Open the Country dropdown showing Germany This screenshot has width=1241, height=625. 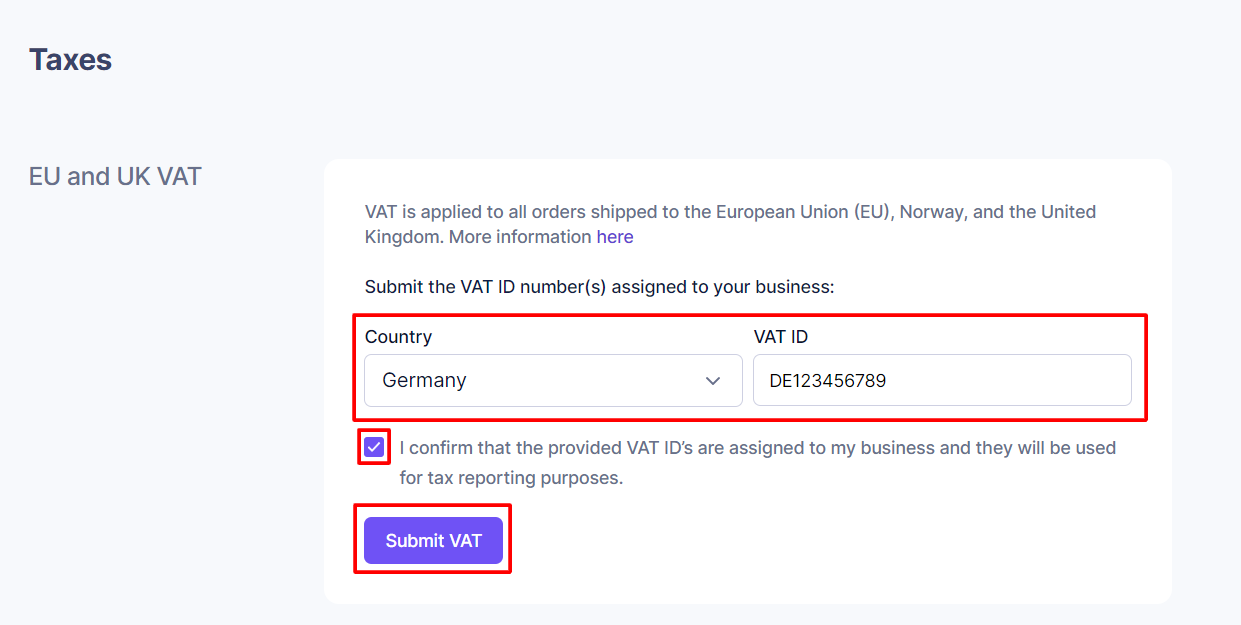(552, 381)
